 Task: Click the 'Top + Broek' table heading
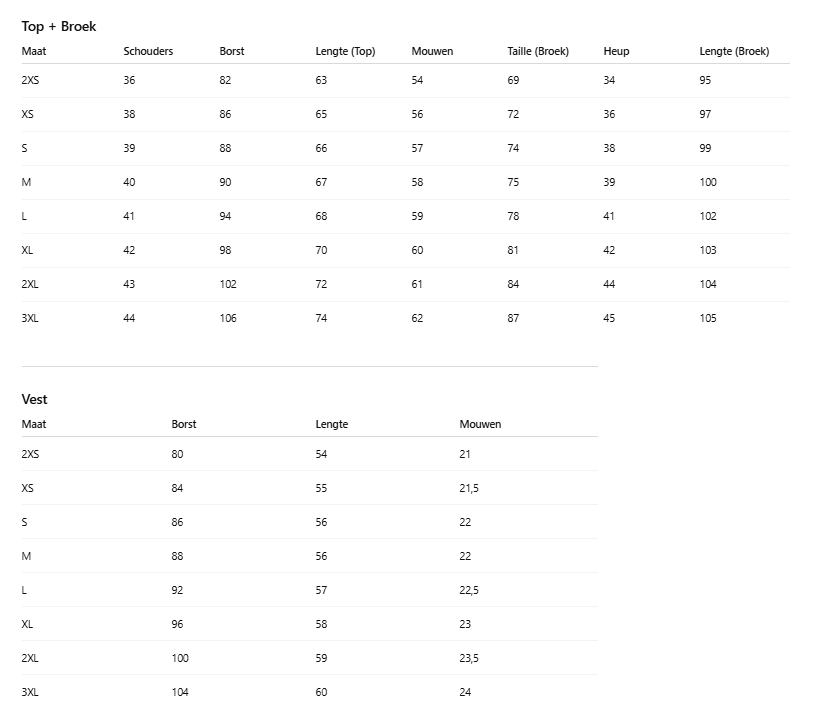pos(59,27)
